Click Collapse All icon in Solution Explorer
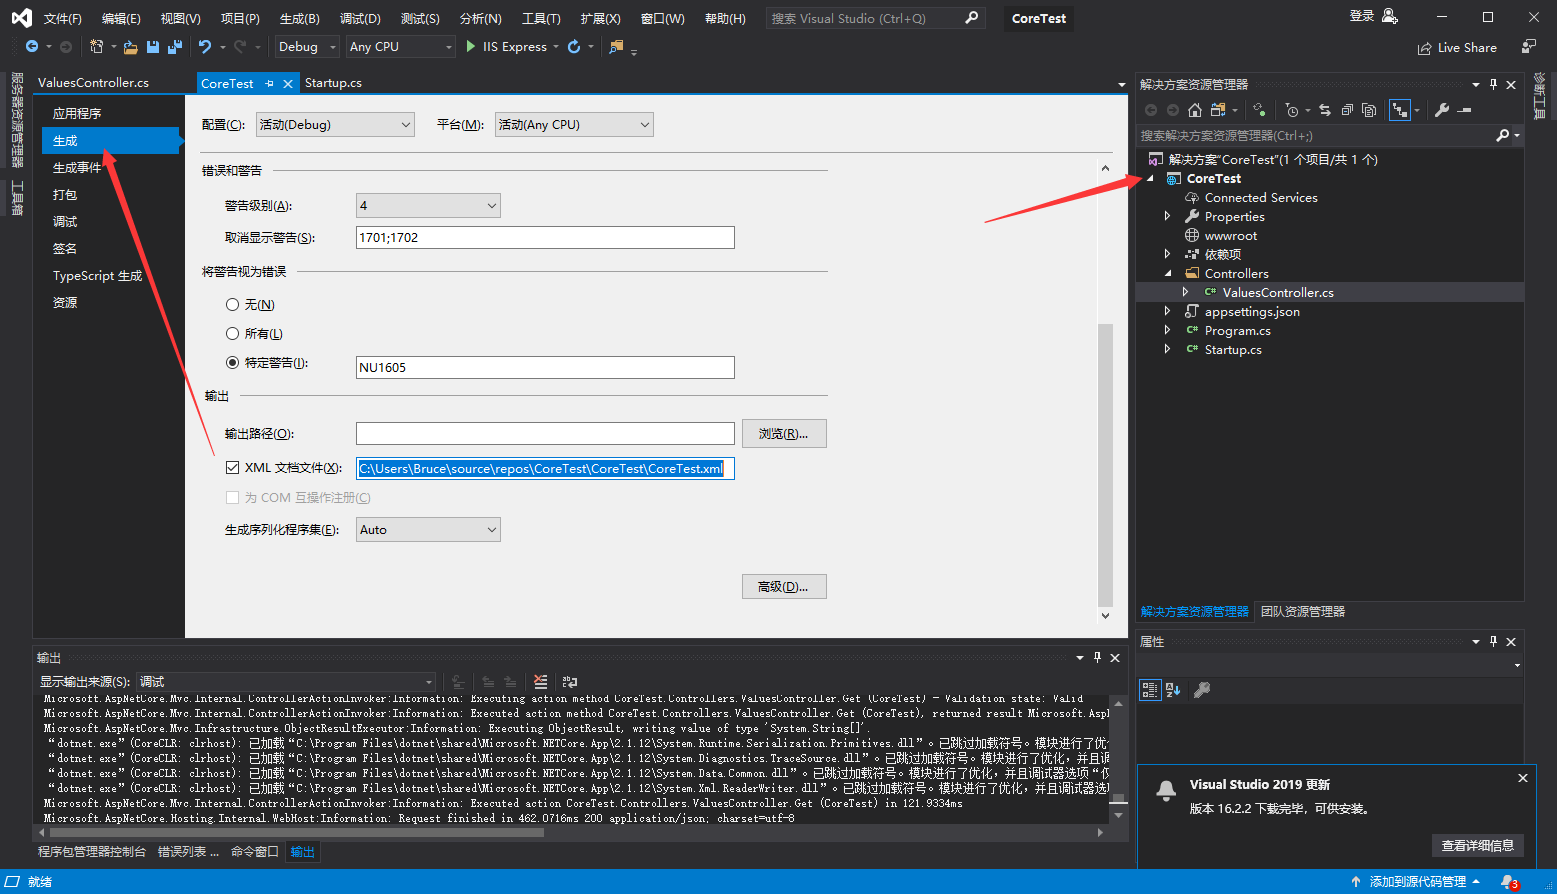Screen dimensions: 1557x894 click(1347, 110)
